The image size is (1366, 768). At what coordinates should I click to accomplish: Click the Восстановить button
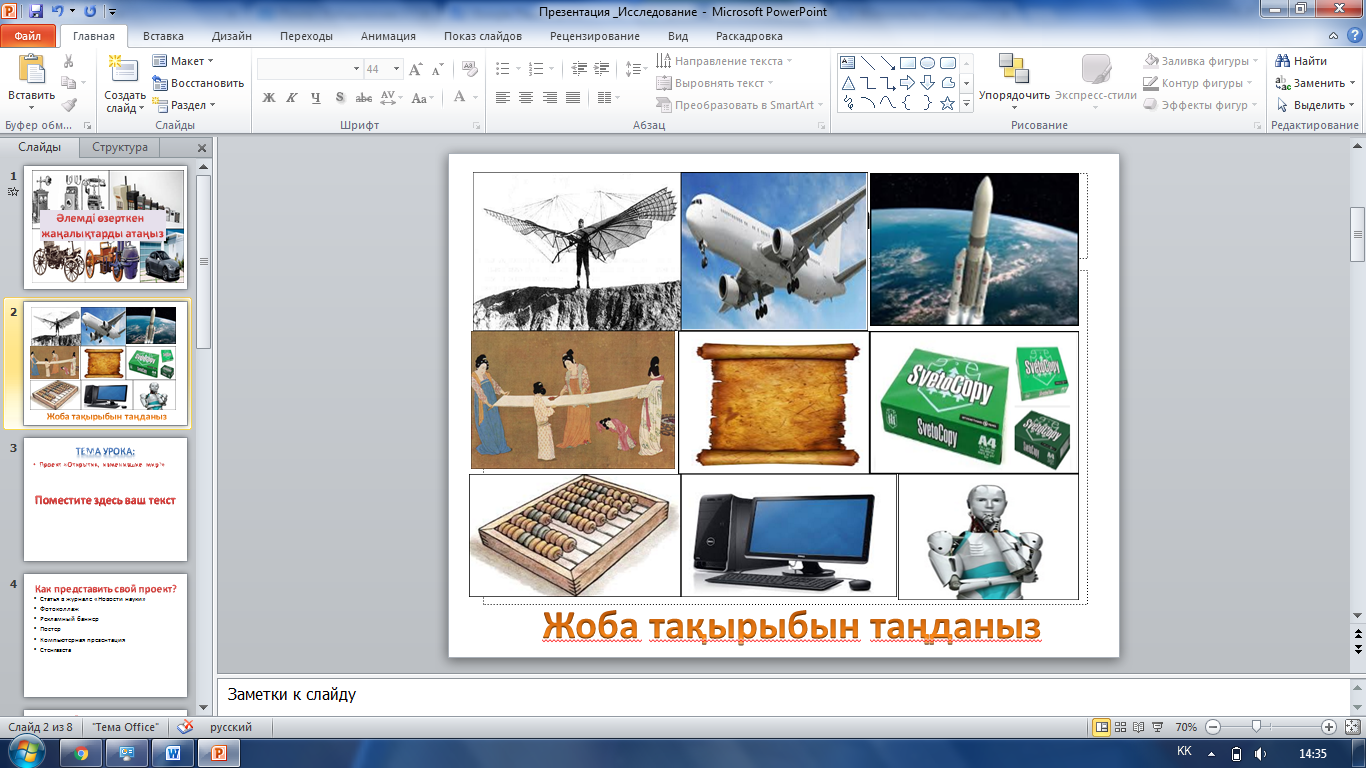[199, 83]
